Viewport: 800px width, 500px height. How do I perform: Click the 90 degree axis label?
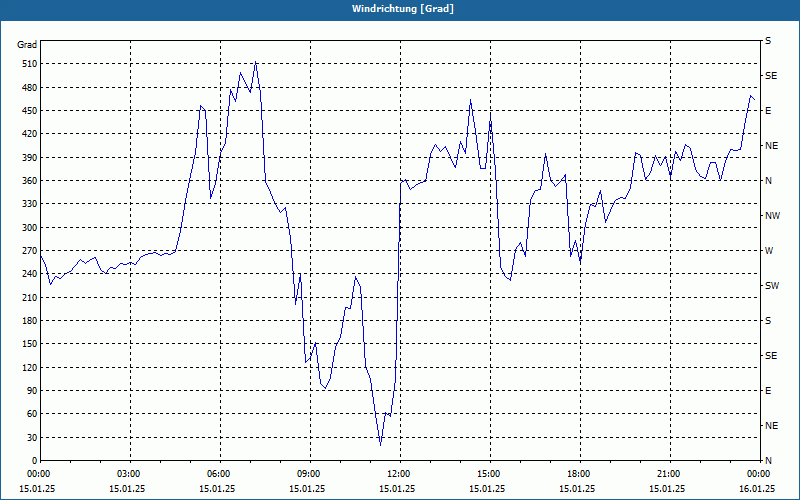pos(32,391)
